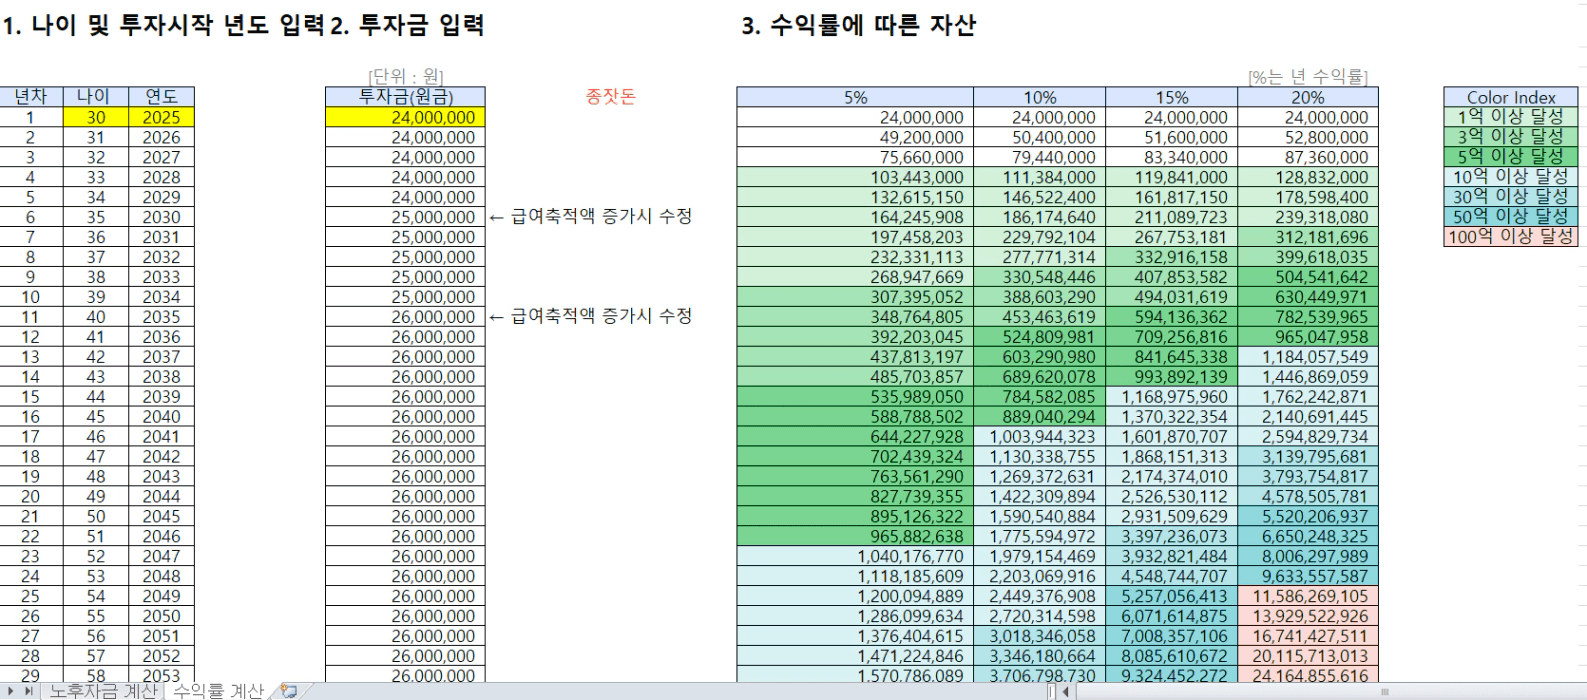Click the next sheet navigation arrow
Image resolution: width=1587 pixels, height=700 pixels.
pos(13,691)
